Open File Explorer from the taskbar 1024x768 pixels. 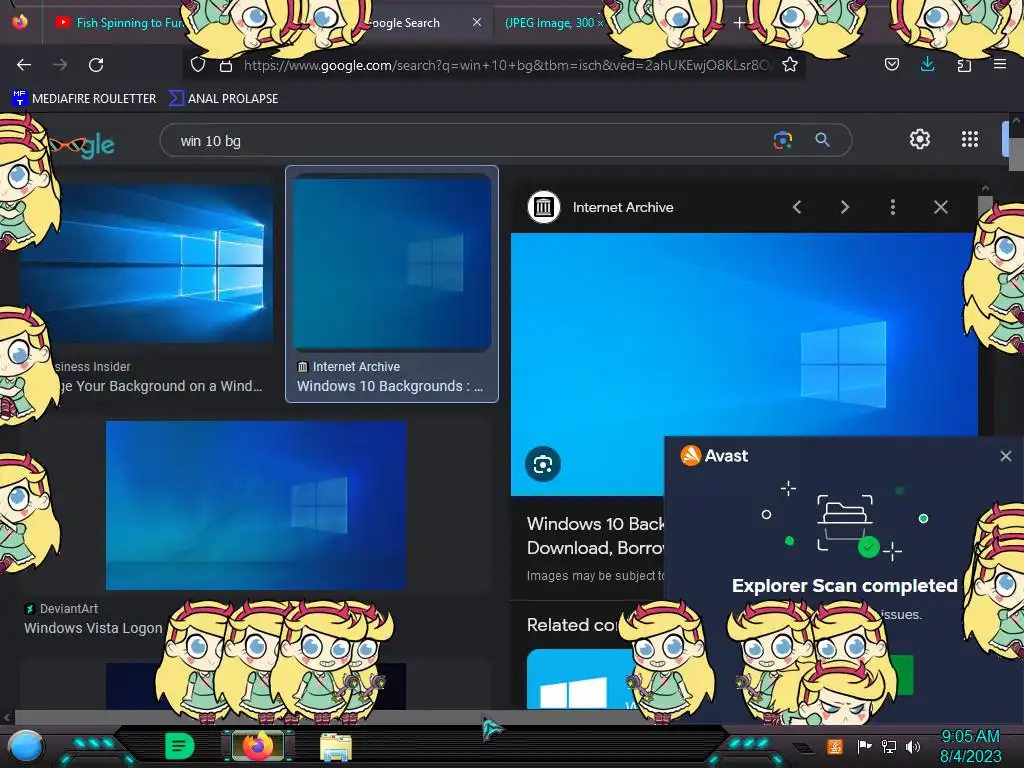pyautogui.click(x=336, y=747)
